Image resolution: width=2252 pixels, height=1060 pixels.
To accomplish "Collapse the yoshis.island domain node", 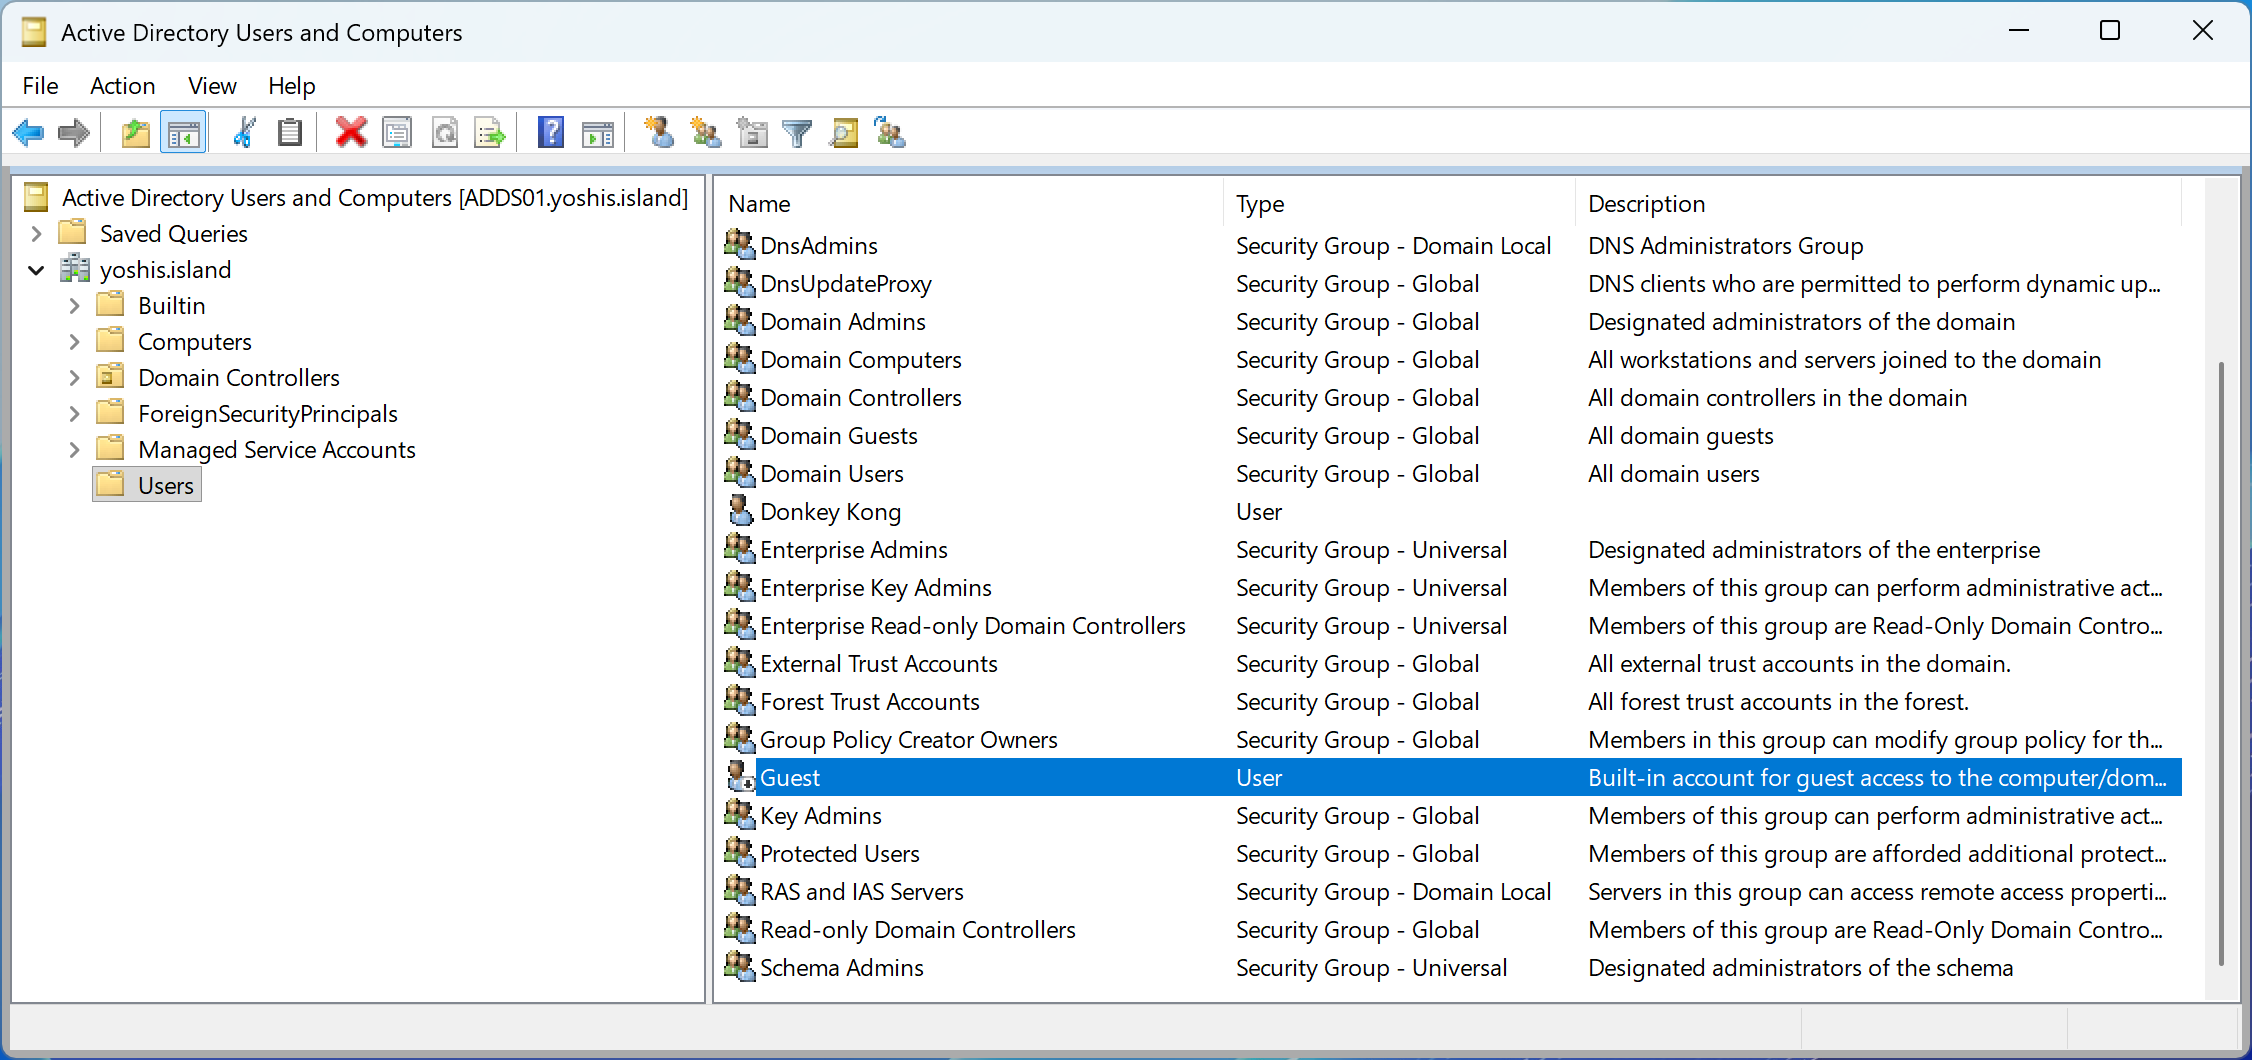I will 37,270.
